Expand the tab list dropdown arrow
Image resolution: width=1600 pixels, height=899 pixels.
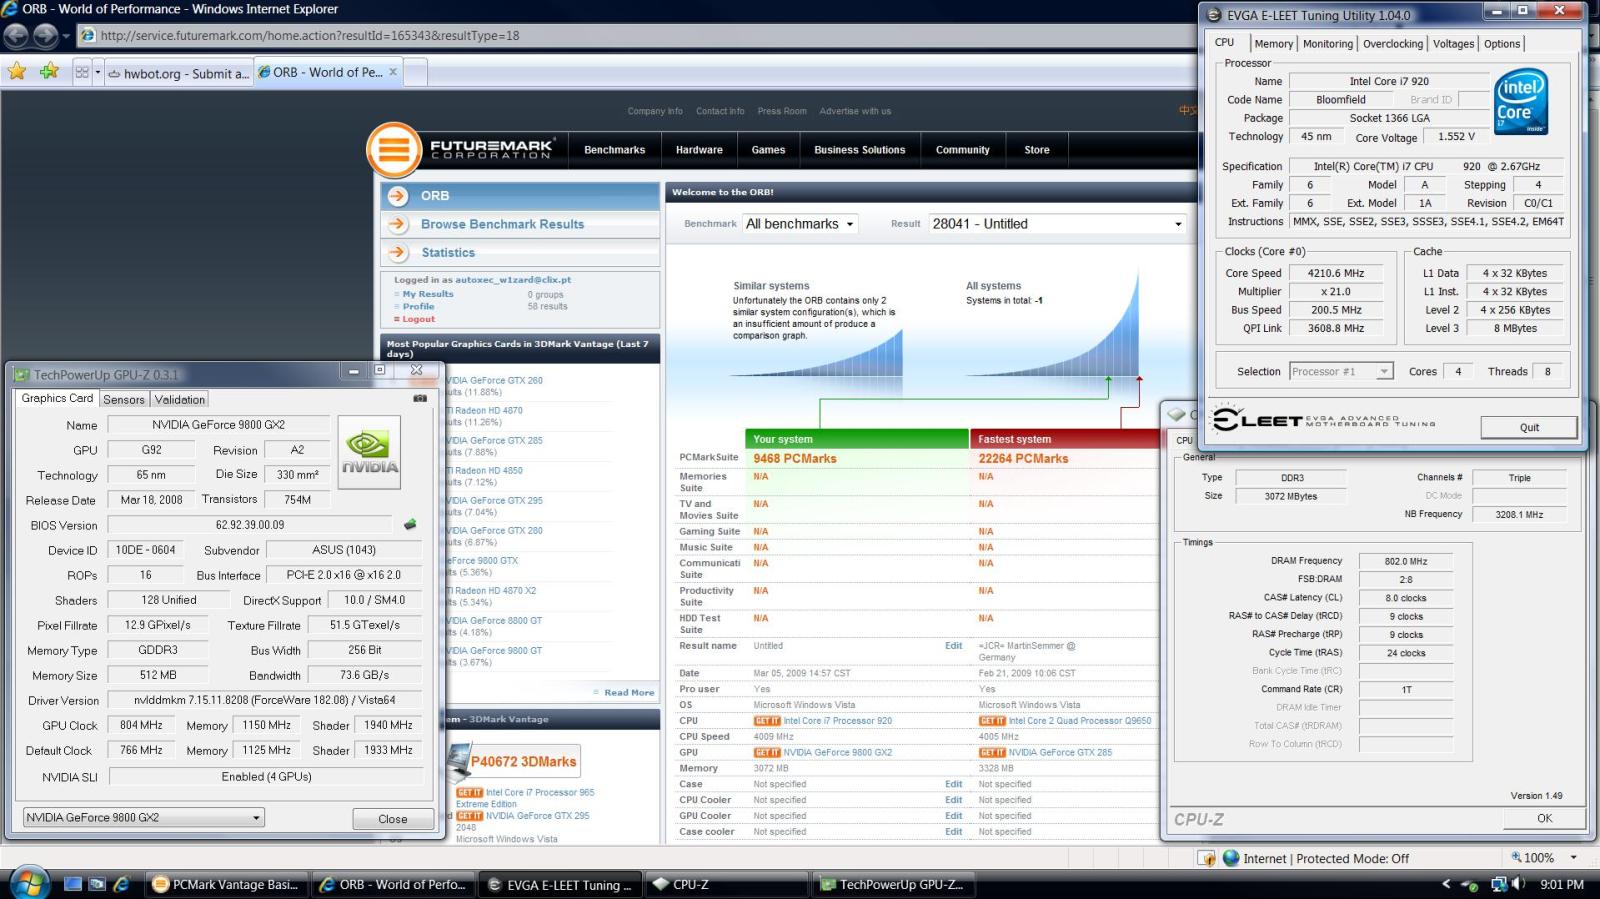(x=97, y=72)
